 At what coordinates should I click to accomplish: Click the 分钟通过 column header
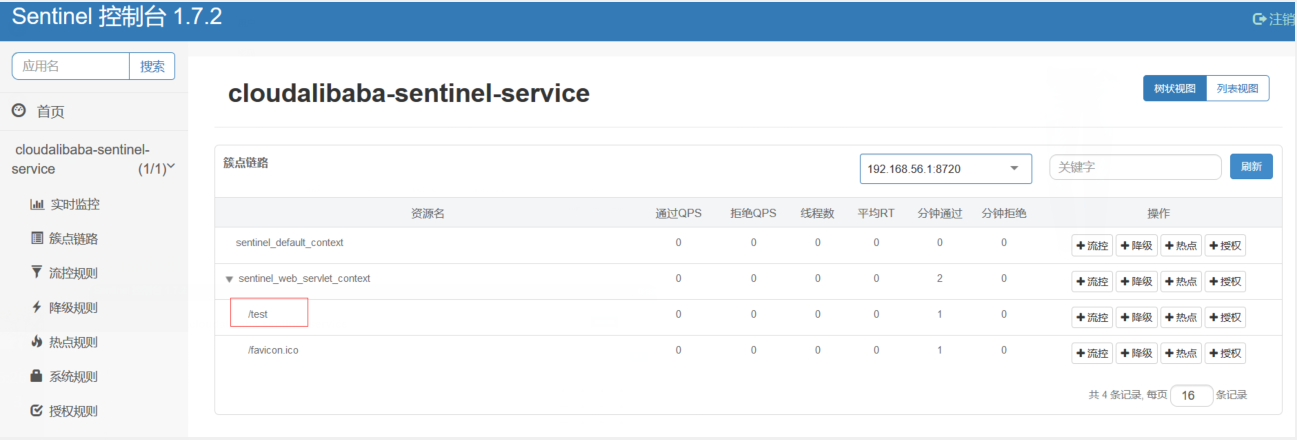pyautogui.click(x=939, y=213)
